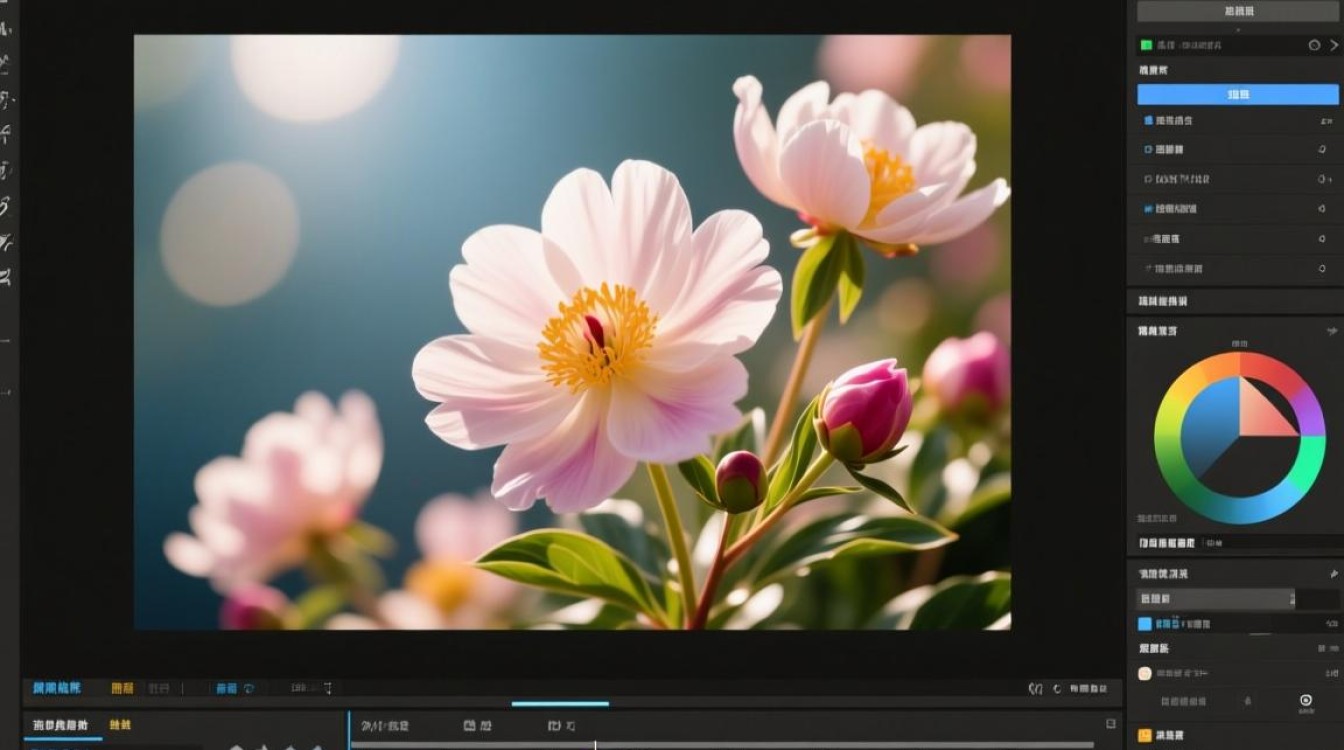Click the cream circular swatch in lower right panel
Screen dimensions: 1344x750
[x=1145, y=674]
